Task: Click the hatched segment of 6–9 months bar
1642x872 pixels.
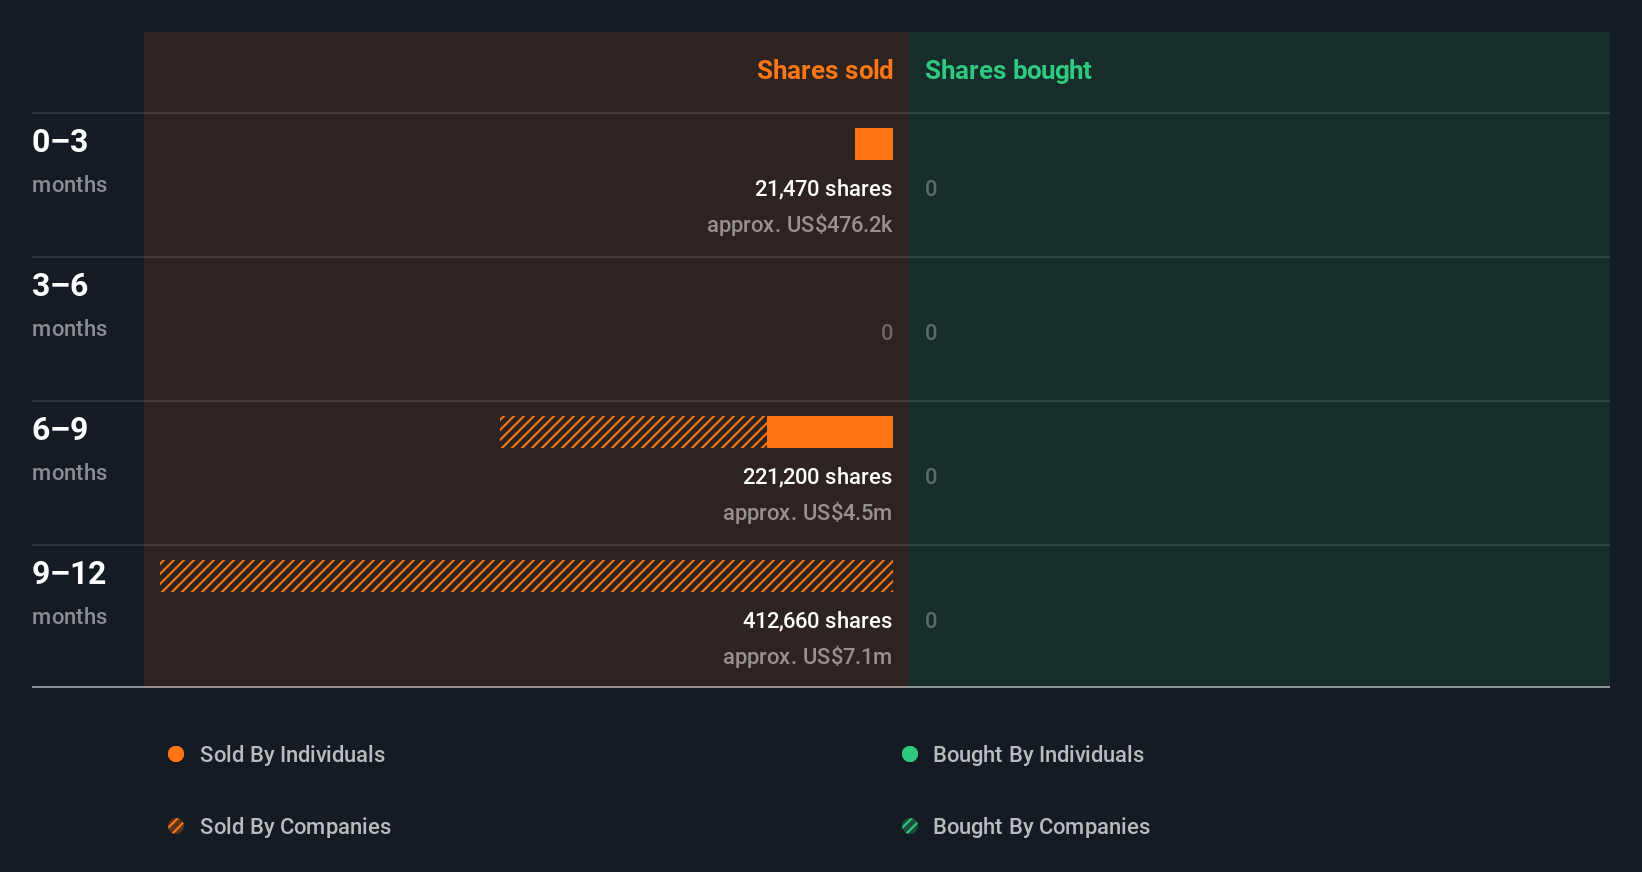Action: point(633,432)
